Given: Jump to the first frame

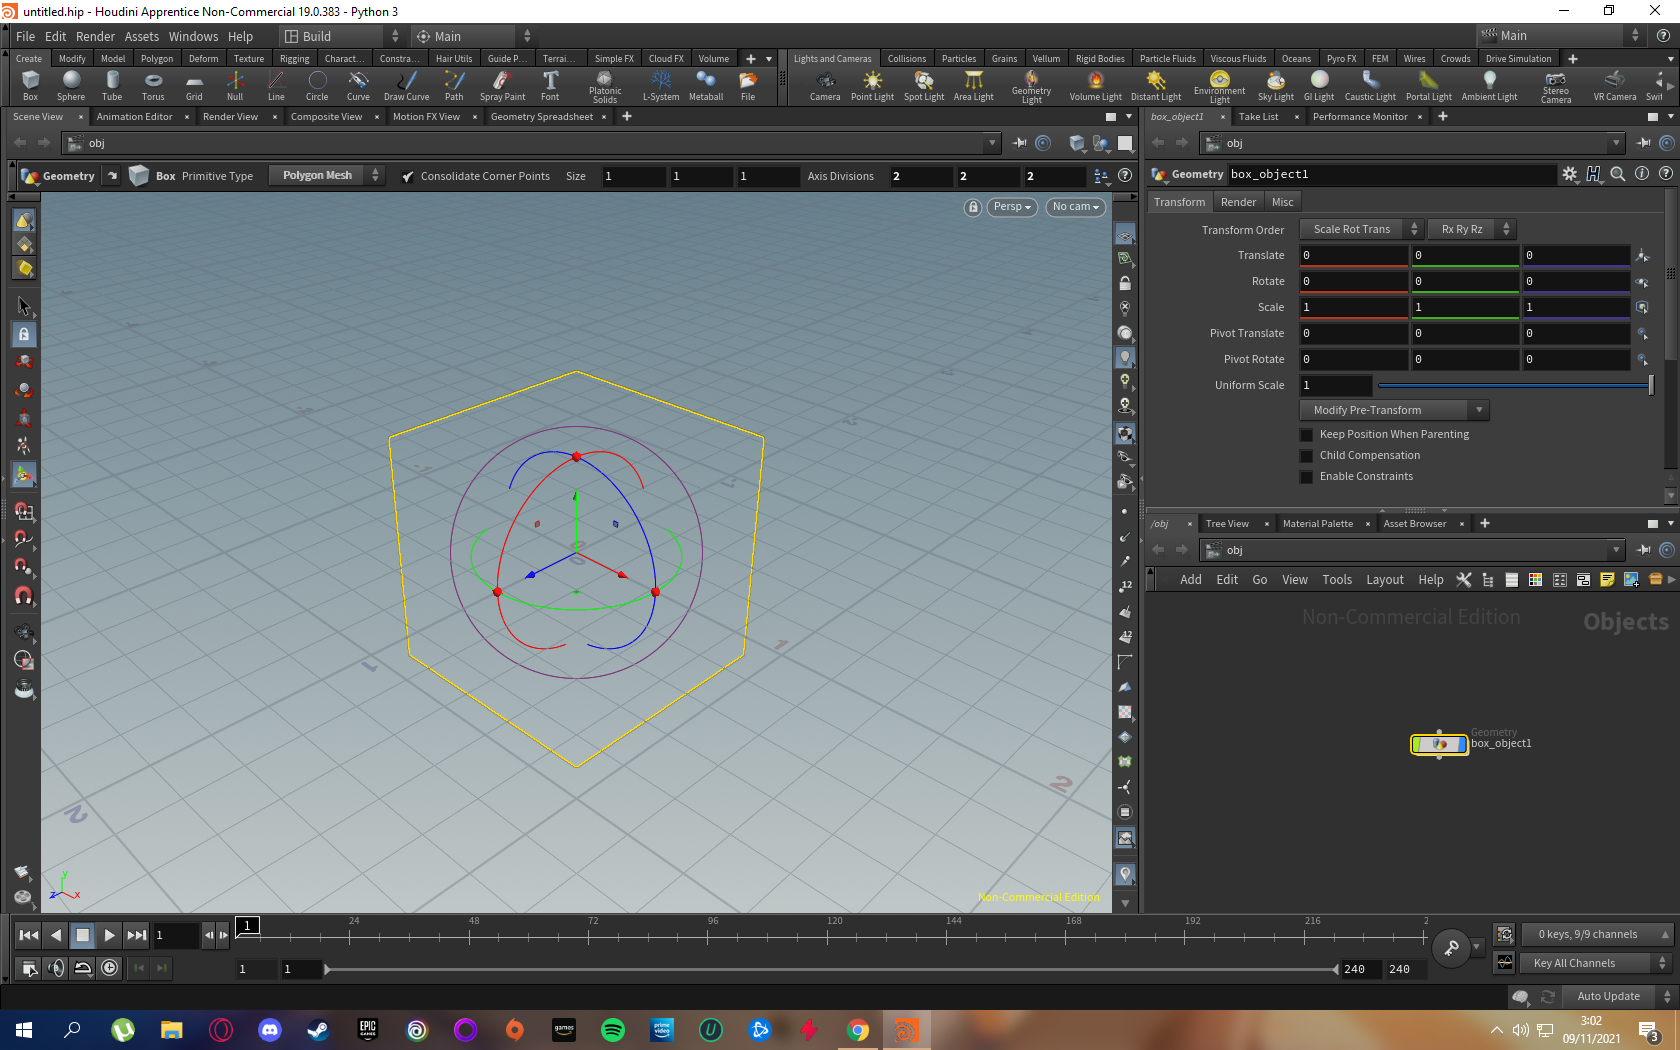Looking at the screenshot, I should click(28, 936).
